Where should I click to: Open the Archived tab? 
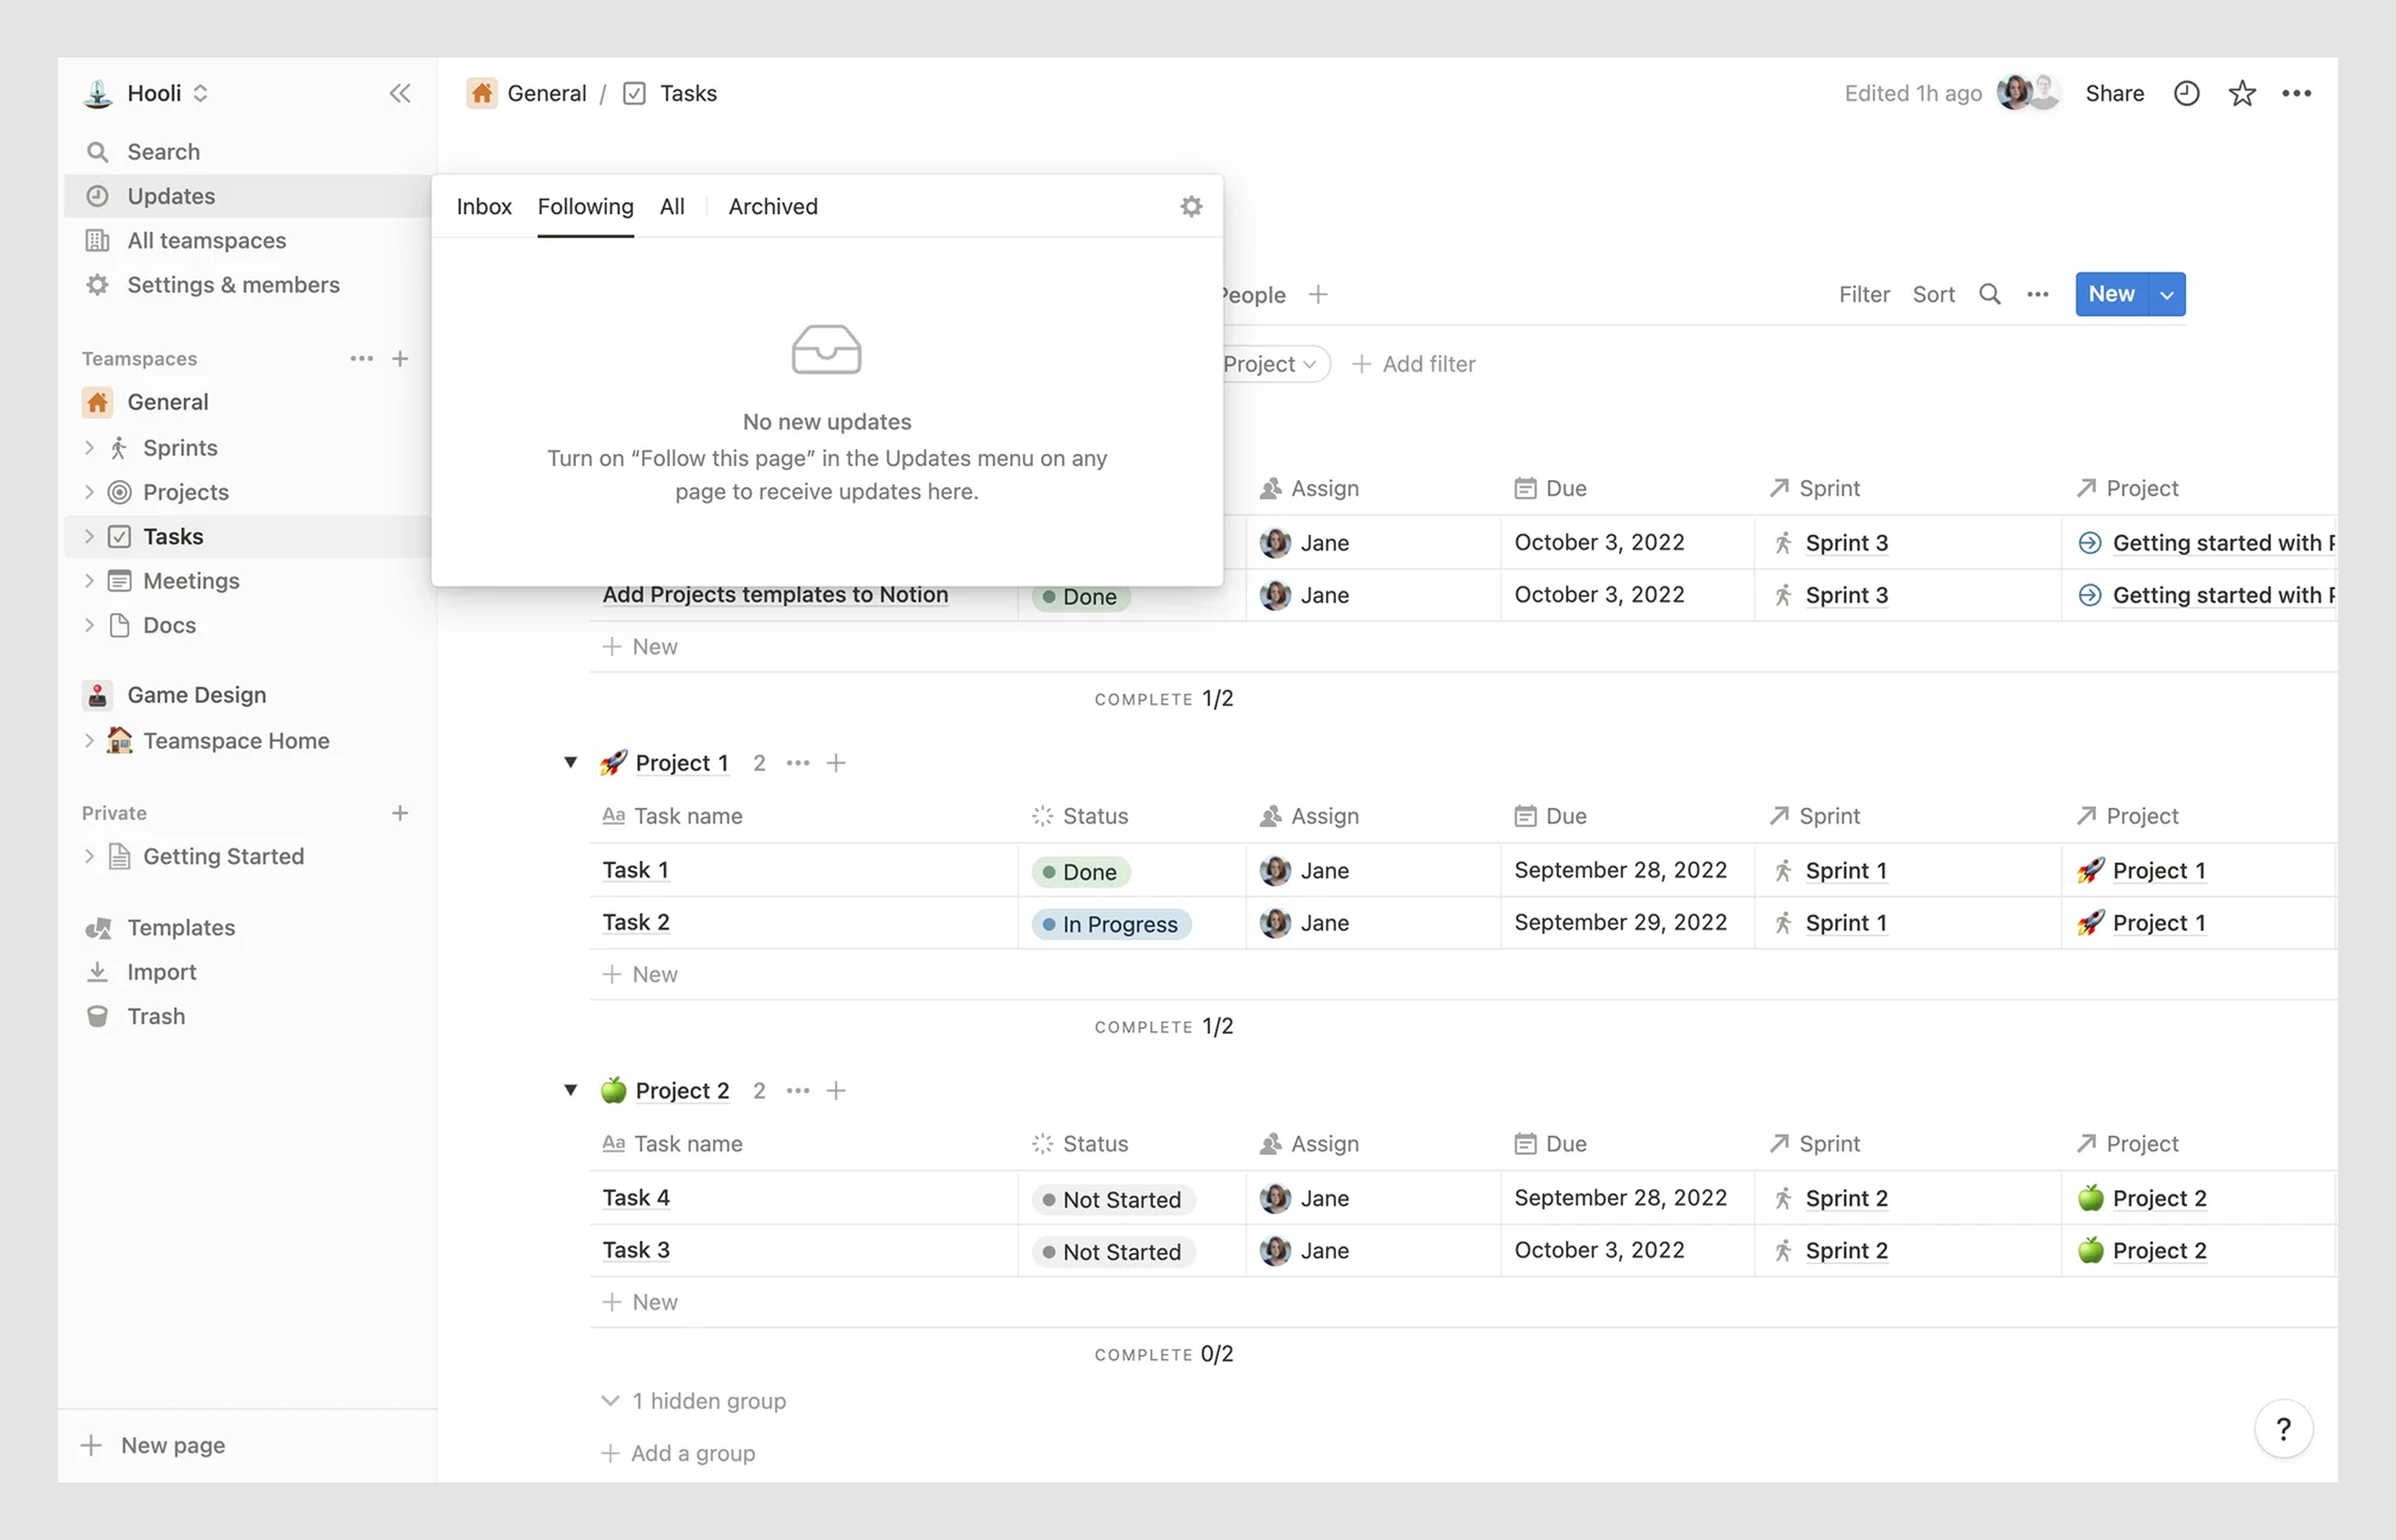pyautogui.click(x=773, y=206)
